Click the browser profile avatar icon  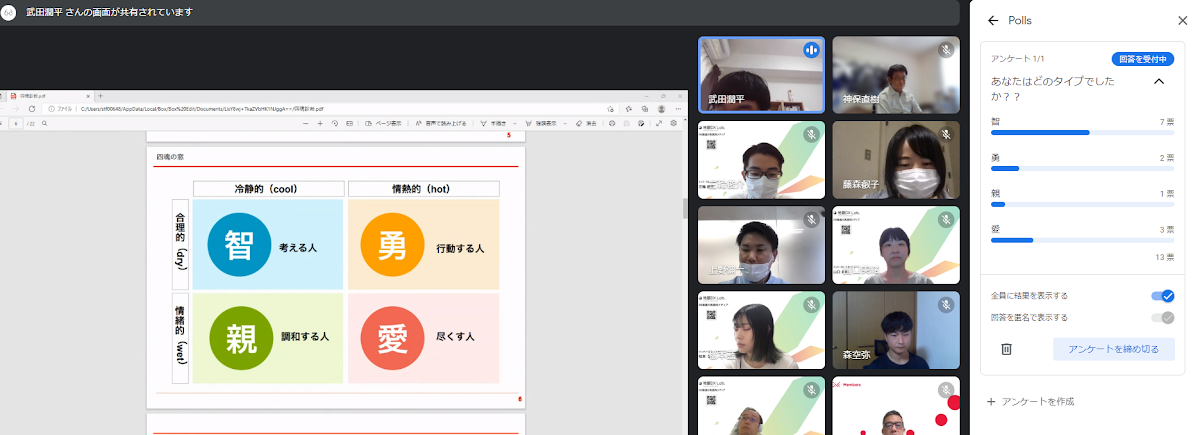point(661,109)
